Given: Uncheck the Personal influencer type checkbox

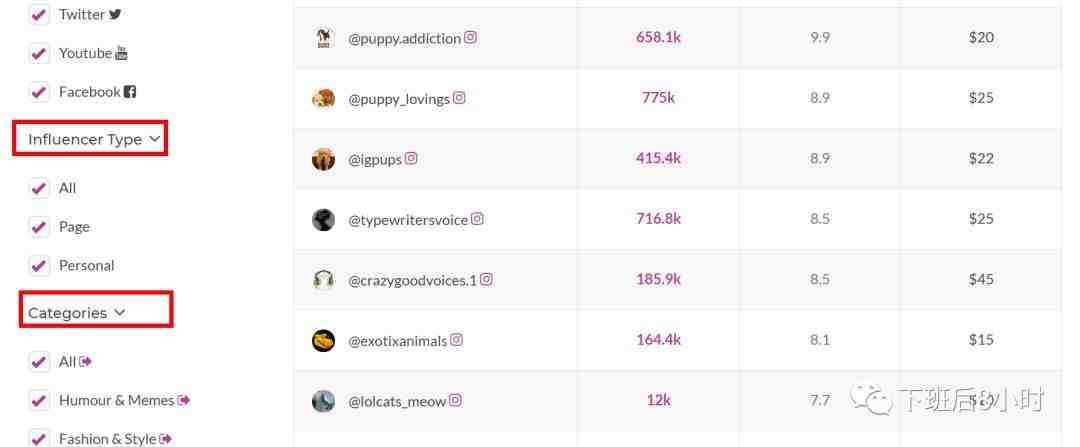Looking at the screenshot, I should [39, 266].
